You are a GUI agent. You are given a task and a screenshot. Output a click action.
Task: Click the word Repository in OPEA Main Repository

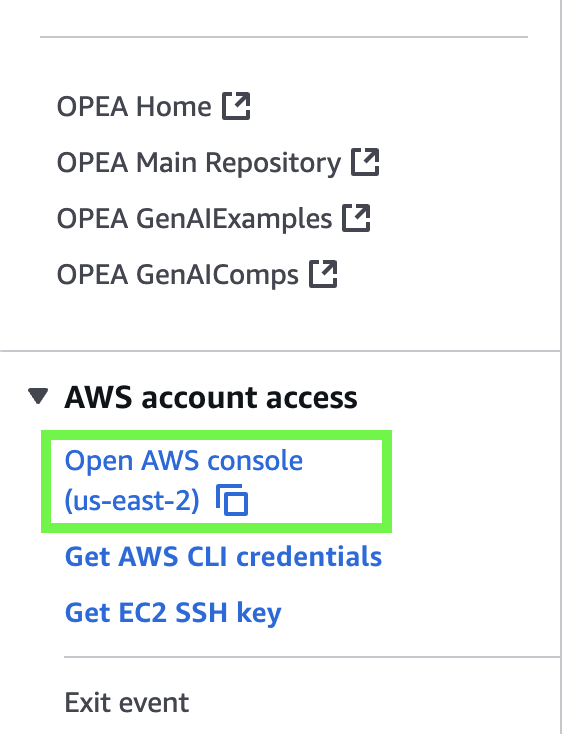tap(273, 163)
